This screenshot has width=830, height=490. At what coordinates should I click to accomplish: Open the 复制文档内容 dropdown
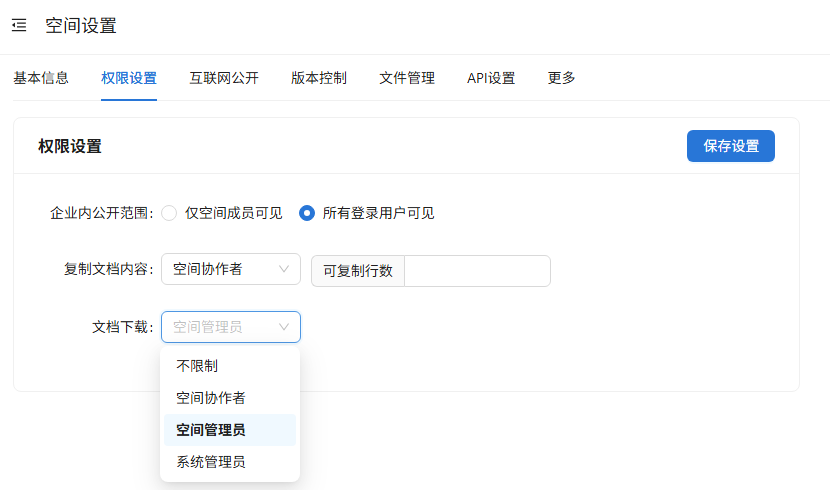pos(231,269)
